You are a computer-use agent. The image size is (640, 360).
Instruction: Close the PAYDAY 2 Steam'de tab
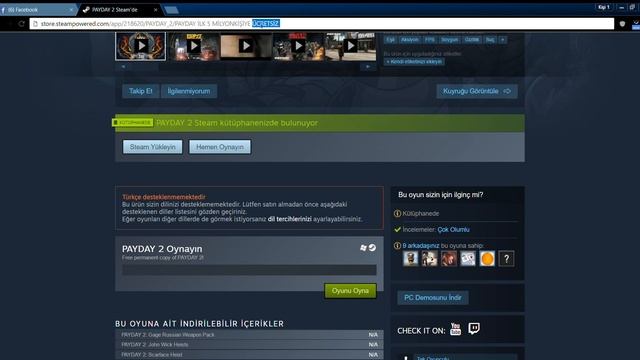156,9
